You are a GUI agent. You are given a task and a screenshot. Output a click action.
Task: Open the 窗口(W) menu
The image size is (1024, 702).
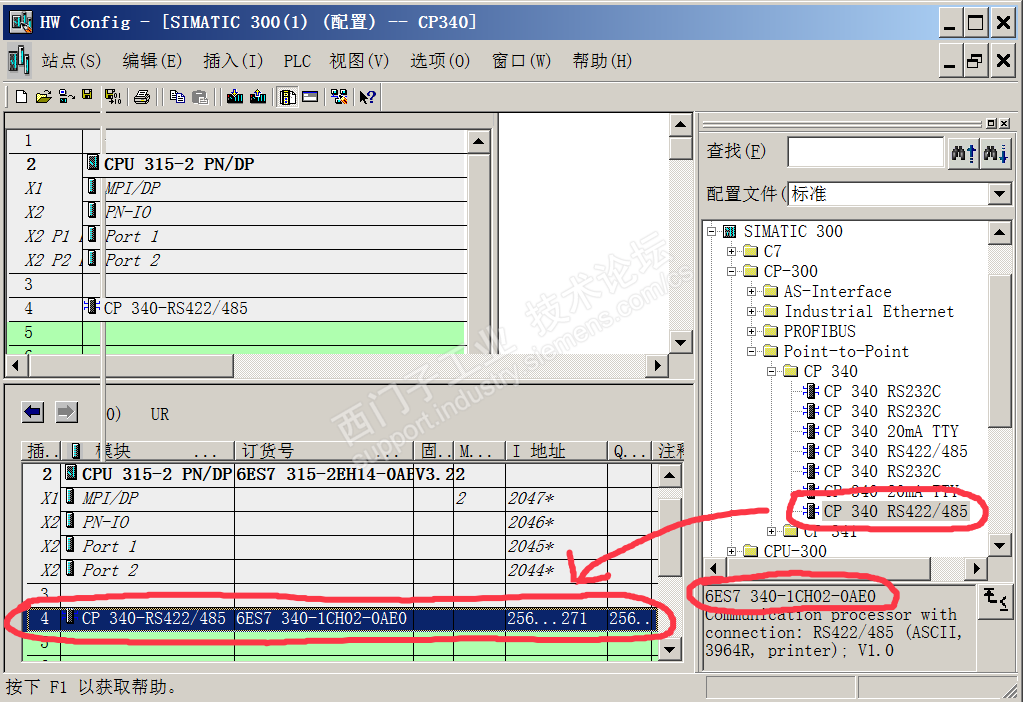tap(521, 61)
